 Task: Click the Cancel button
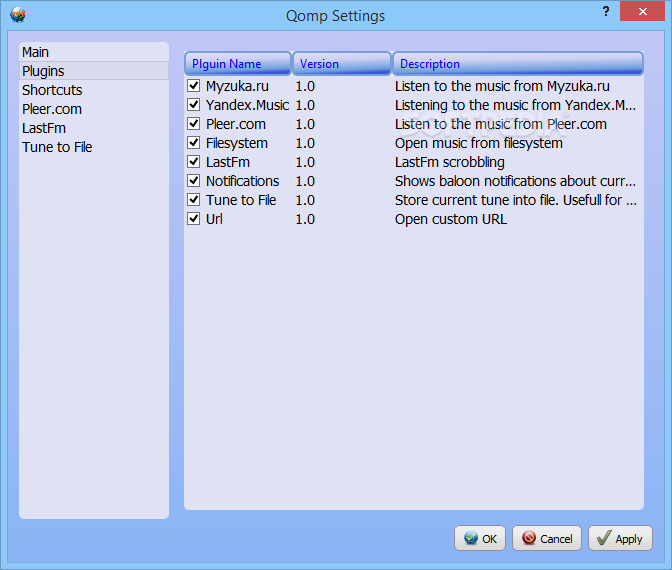547,538
